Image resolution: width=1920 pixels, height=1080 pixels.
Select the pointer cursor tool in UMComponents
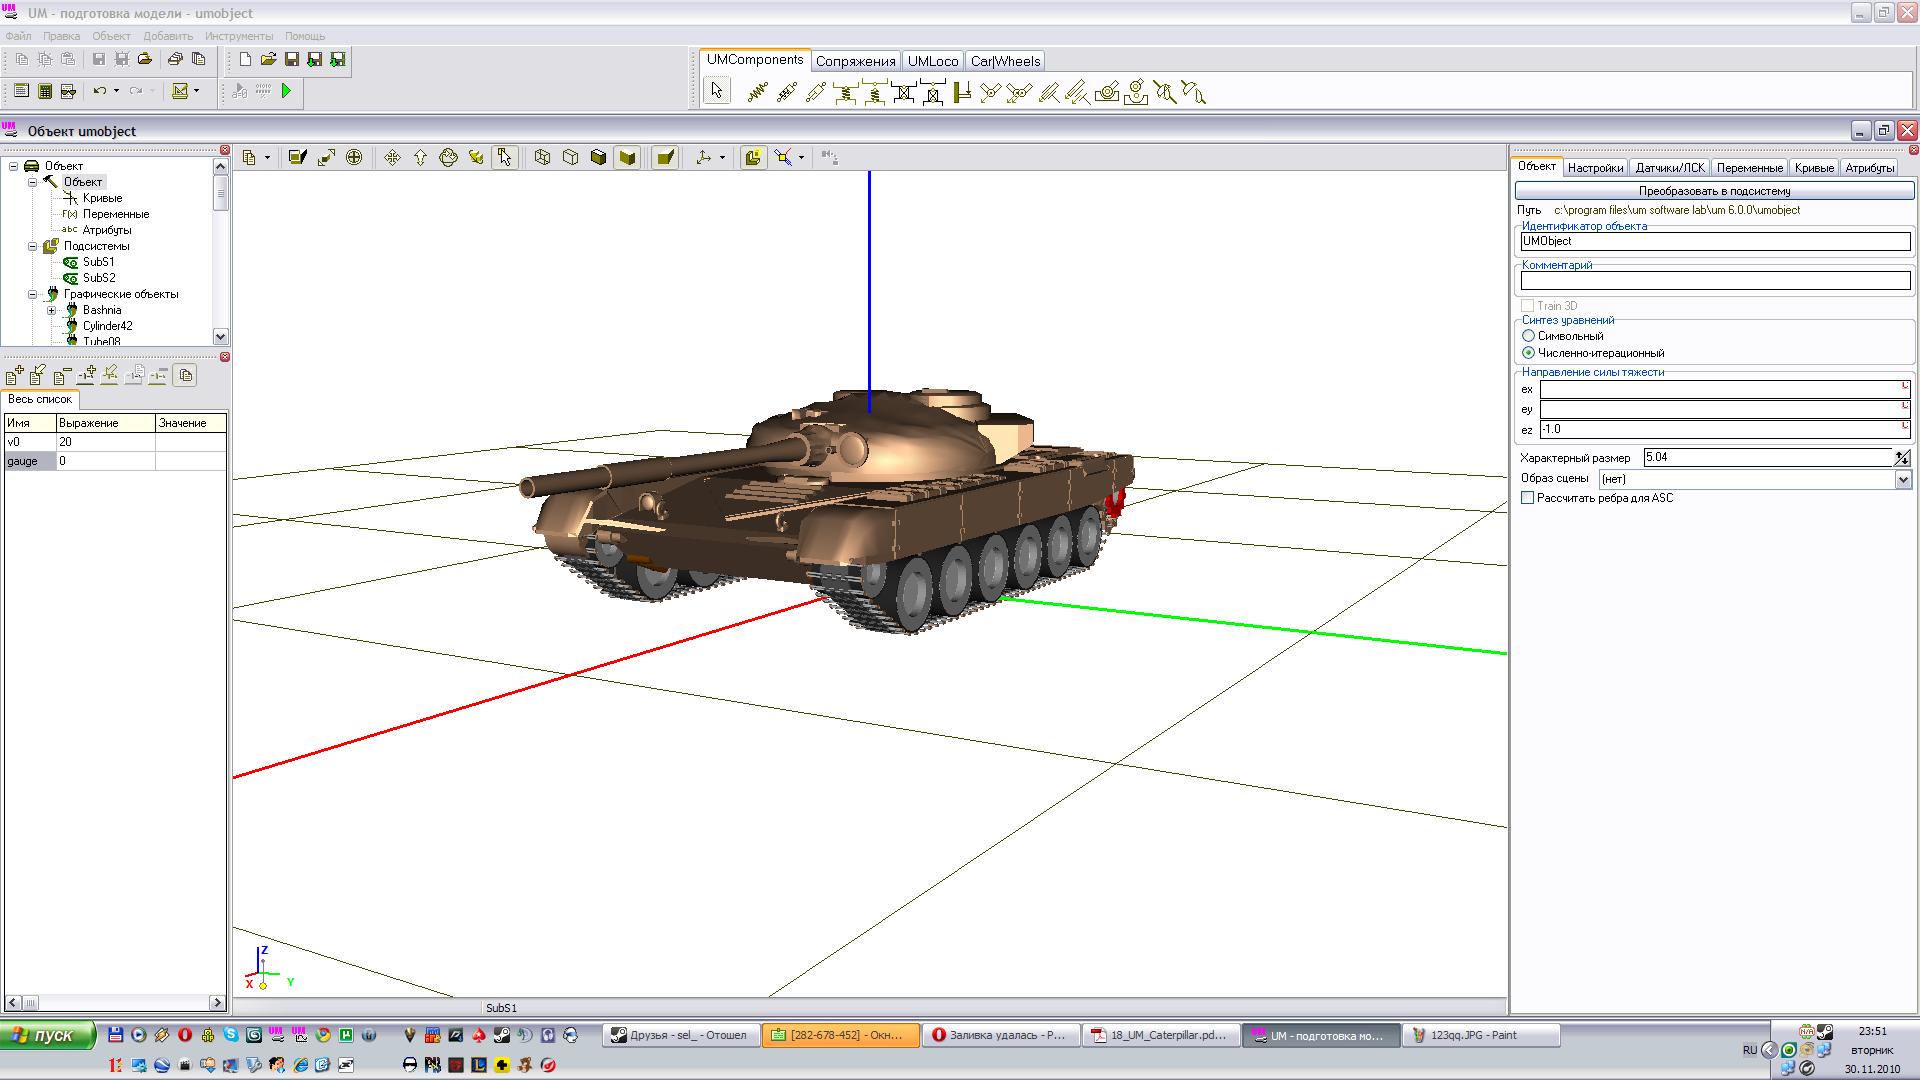716,92
